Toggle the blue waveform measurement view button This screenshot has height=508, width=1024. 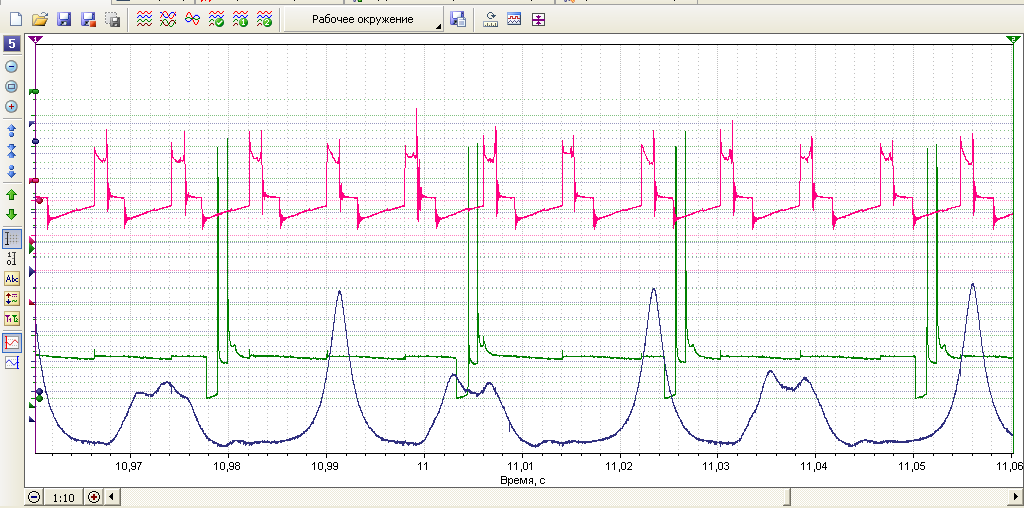(x=12, y=362)
